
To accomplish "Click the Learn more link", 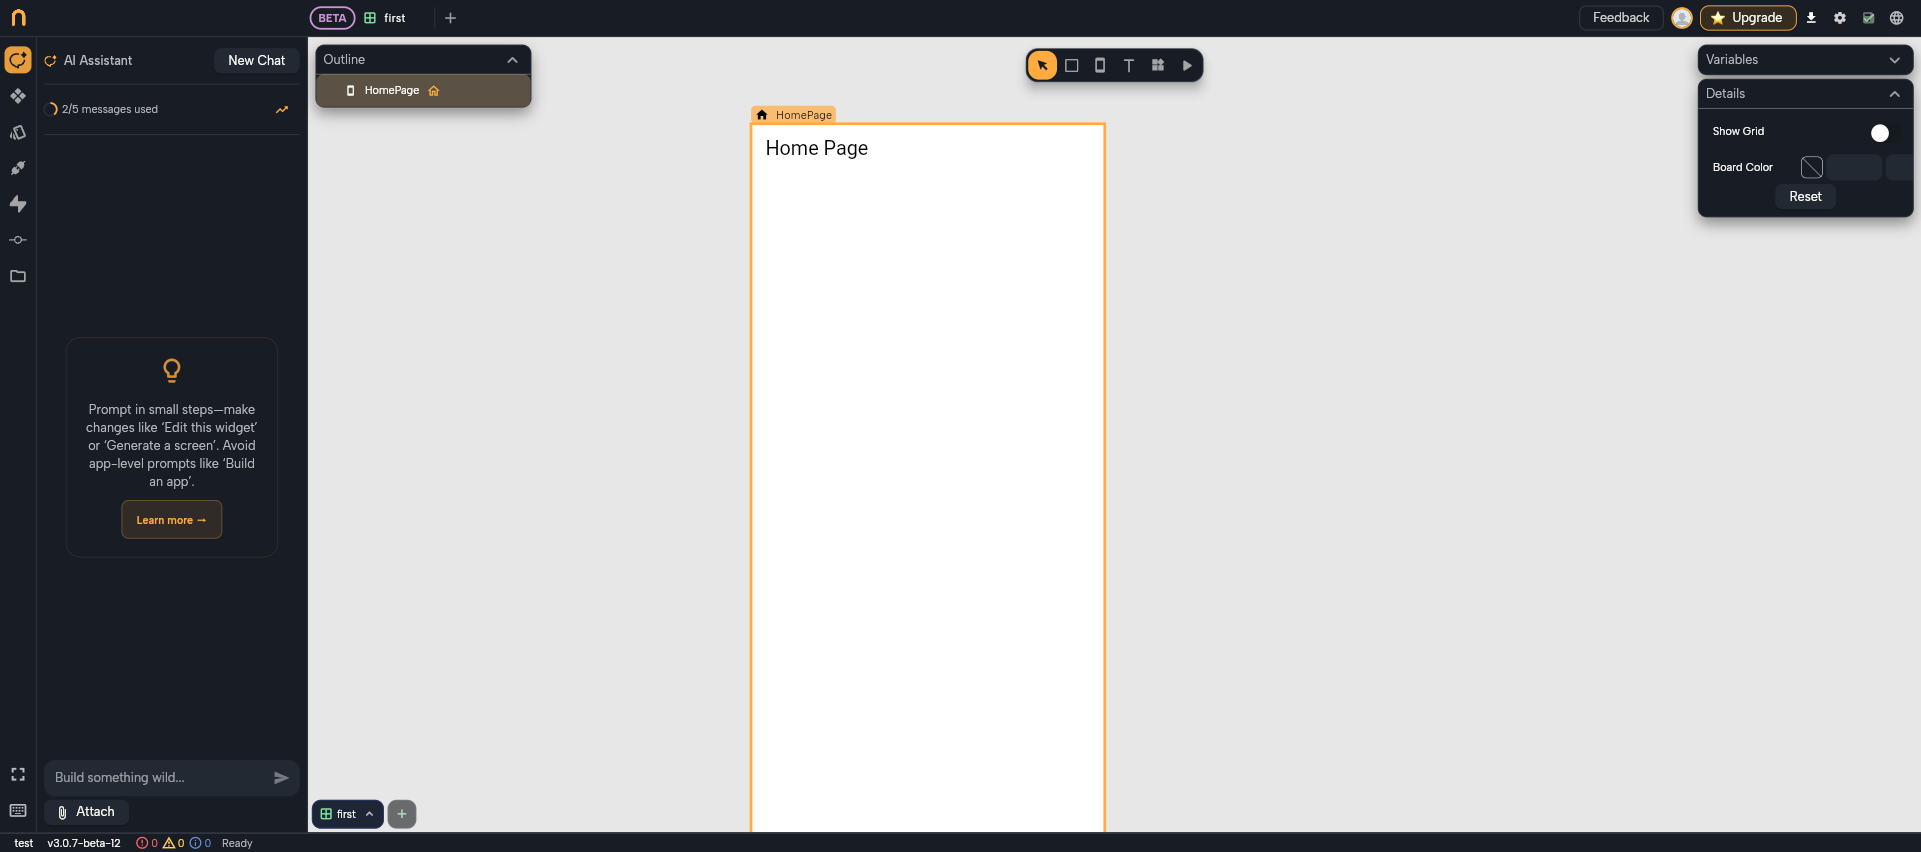I will pyautogui.click(x=171, y=520).
